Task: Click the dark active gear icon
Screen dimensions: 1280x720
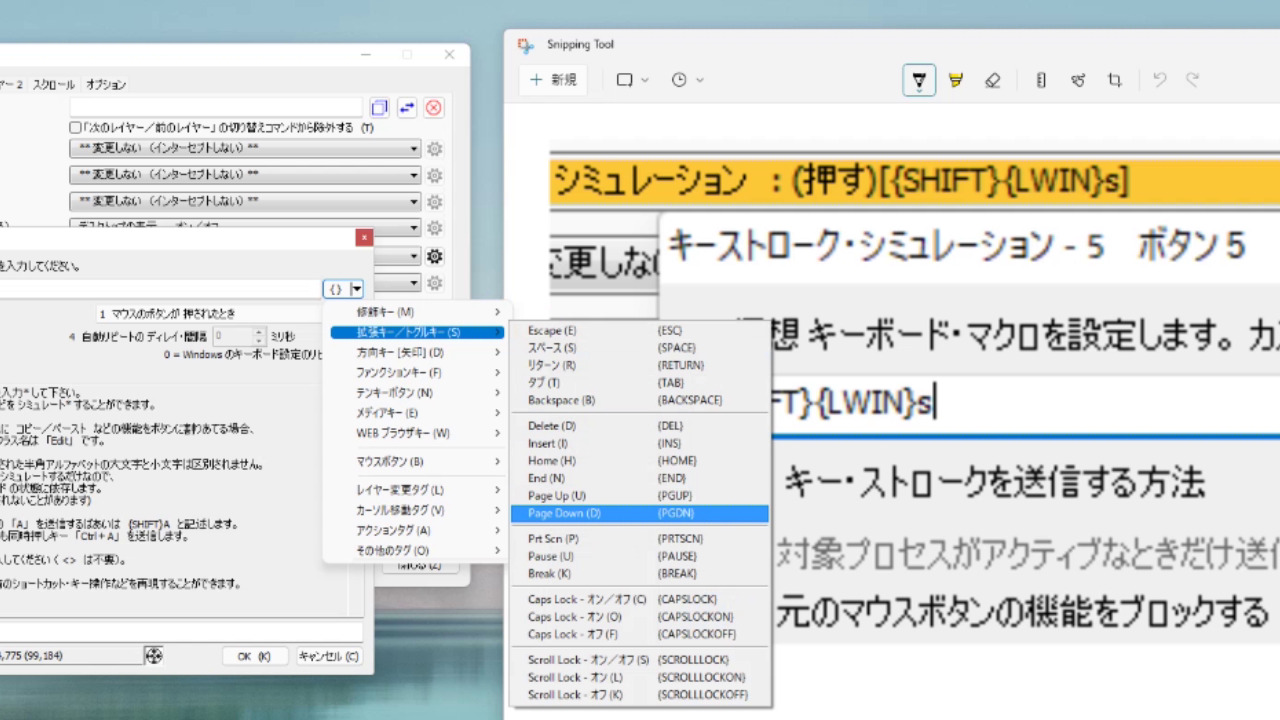Action: click(x=435, y=256)
